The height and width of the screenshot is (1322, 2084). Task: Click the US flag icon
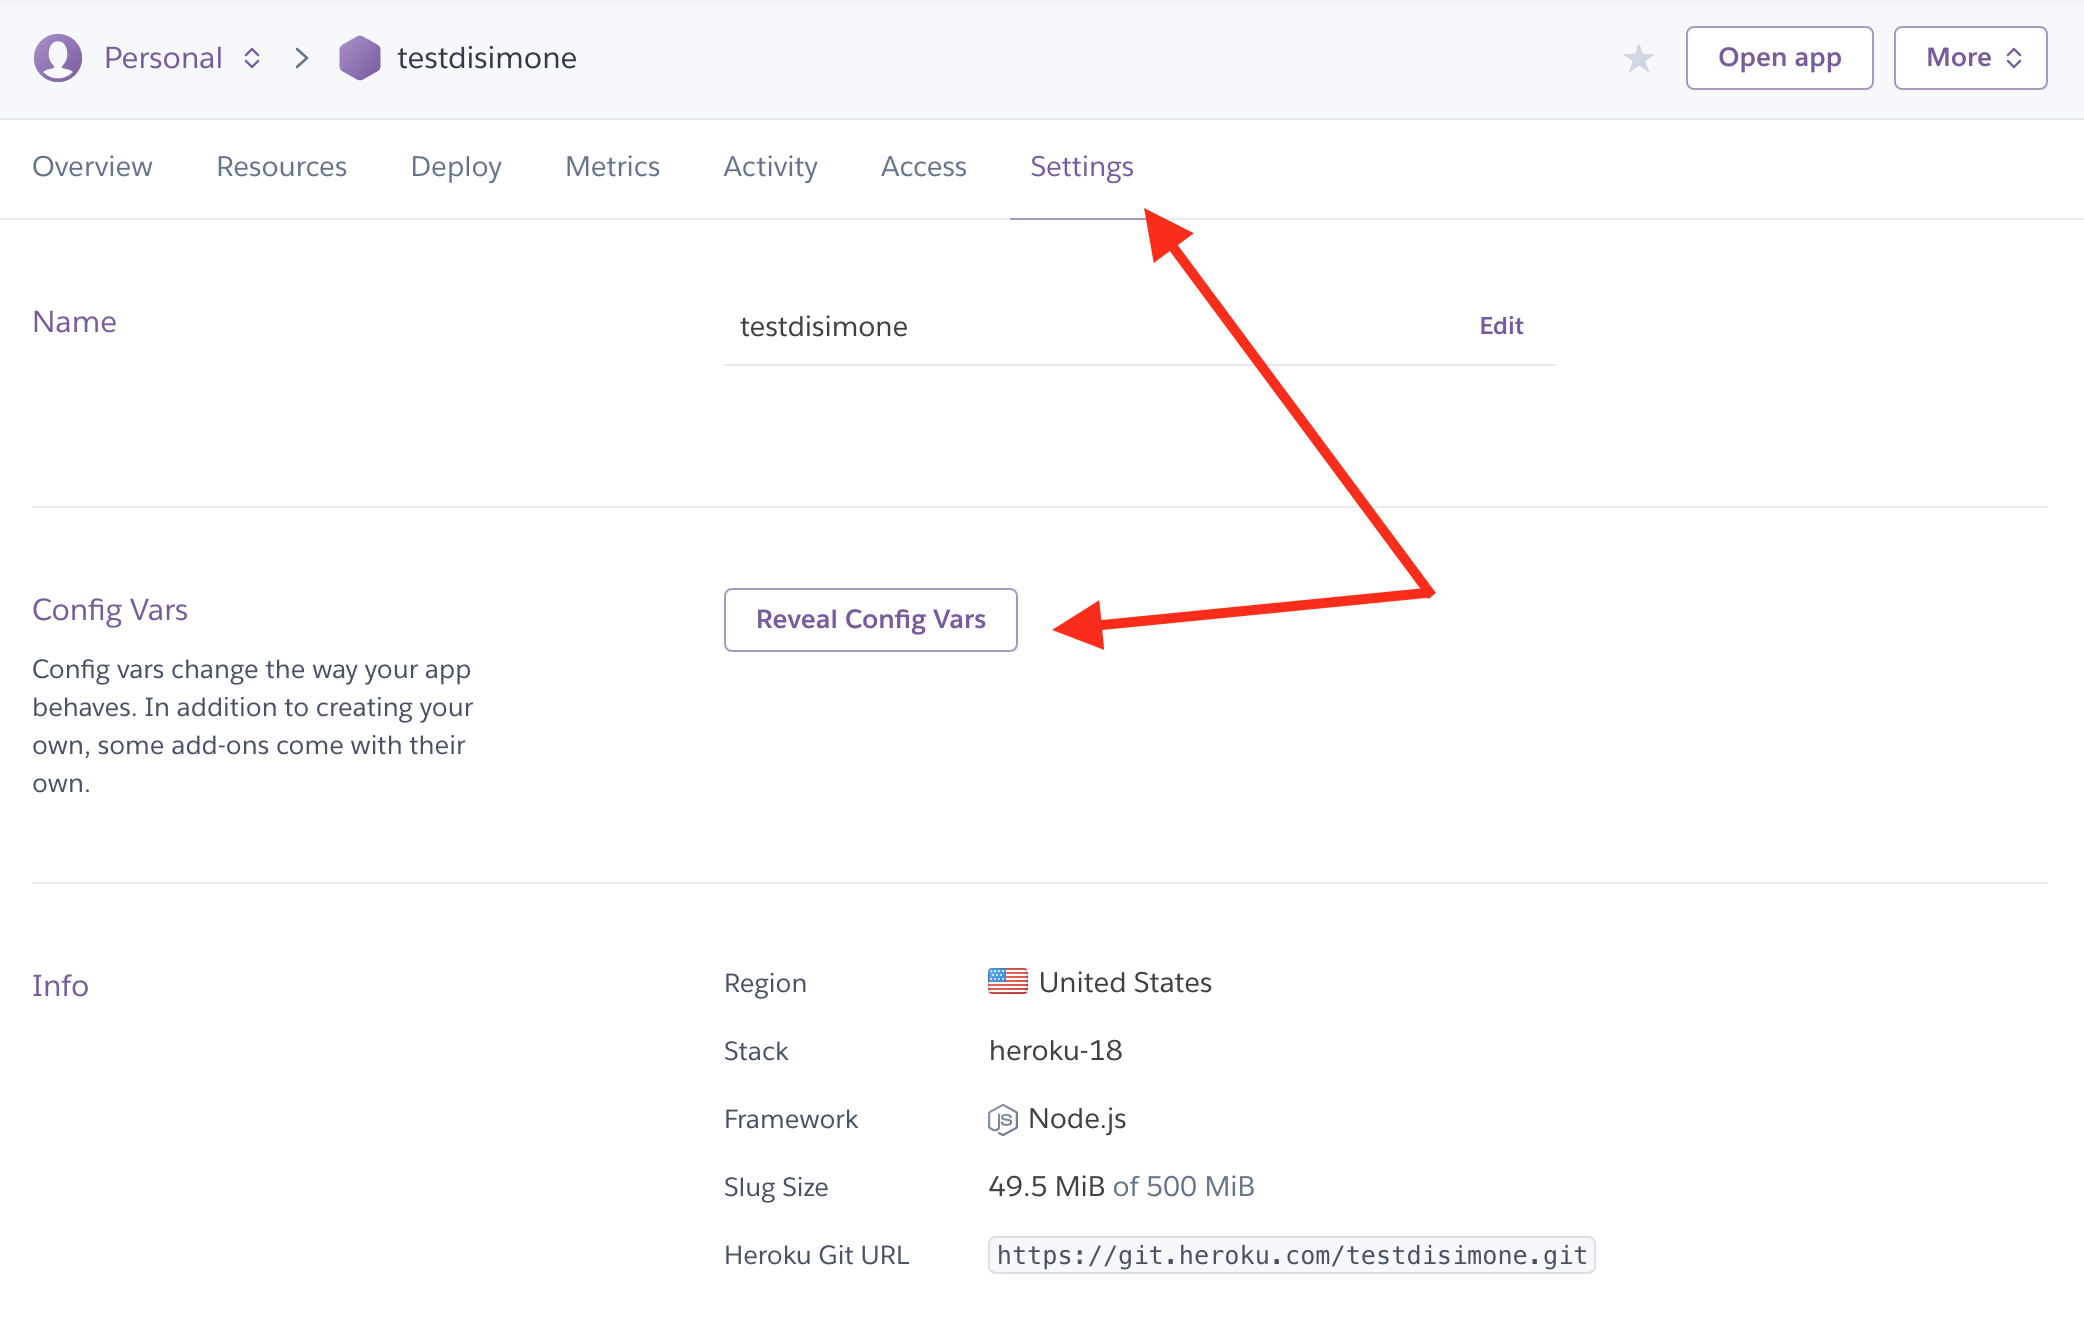pyautogui.click(x=1007, y=981)
